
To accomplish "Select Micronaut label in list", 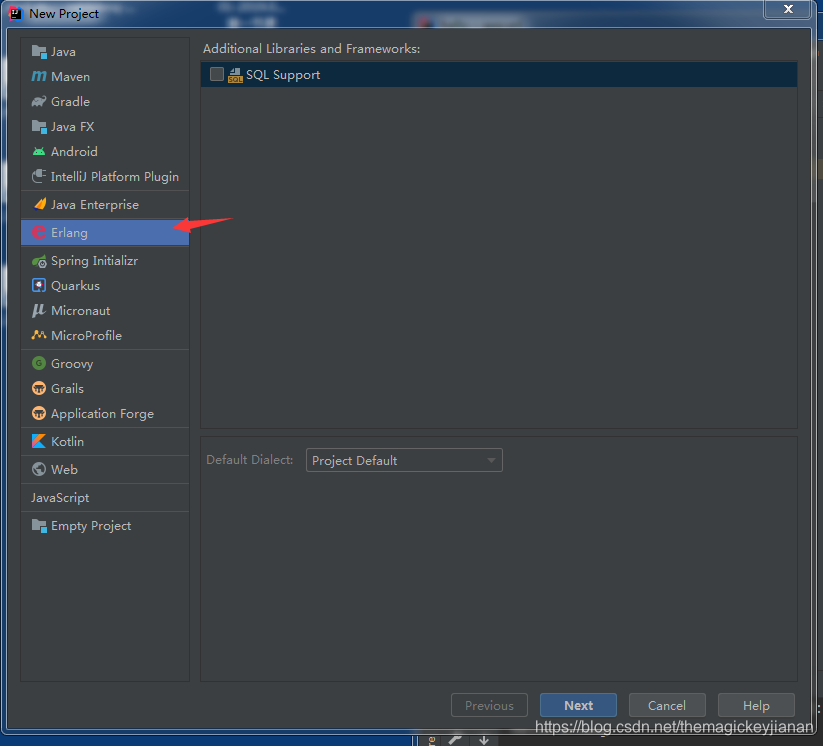I will point(80,311).
